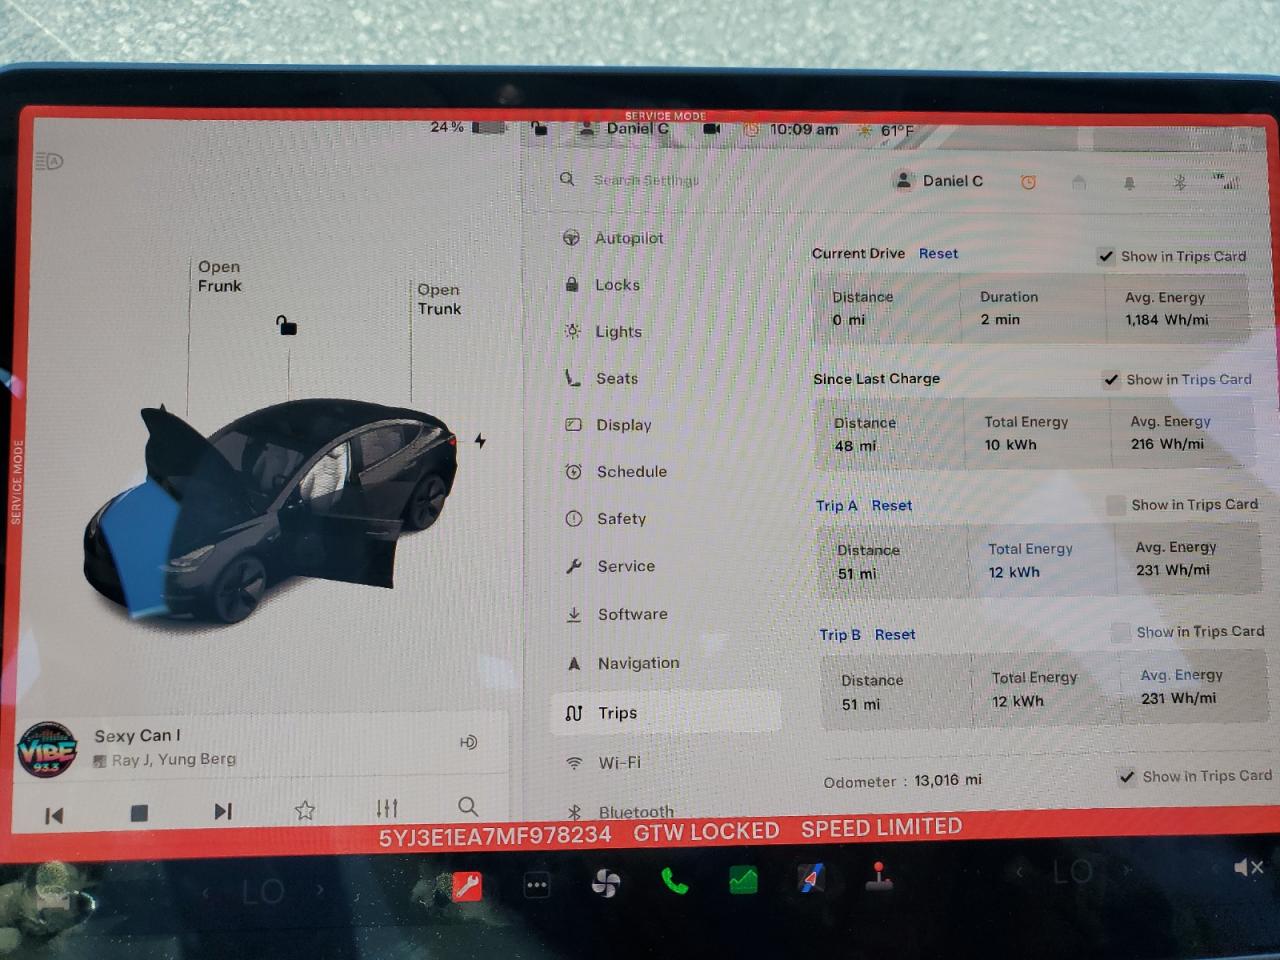The width and height of the screenshot is (1280, 960).
Task: Open climate controls via the fan icon
Action: (x=606, y=883)
